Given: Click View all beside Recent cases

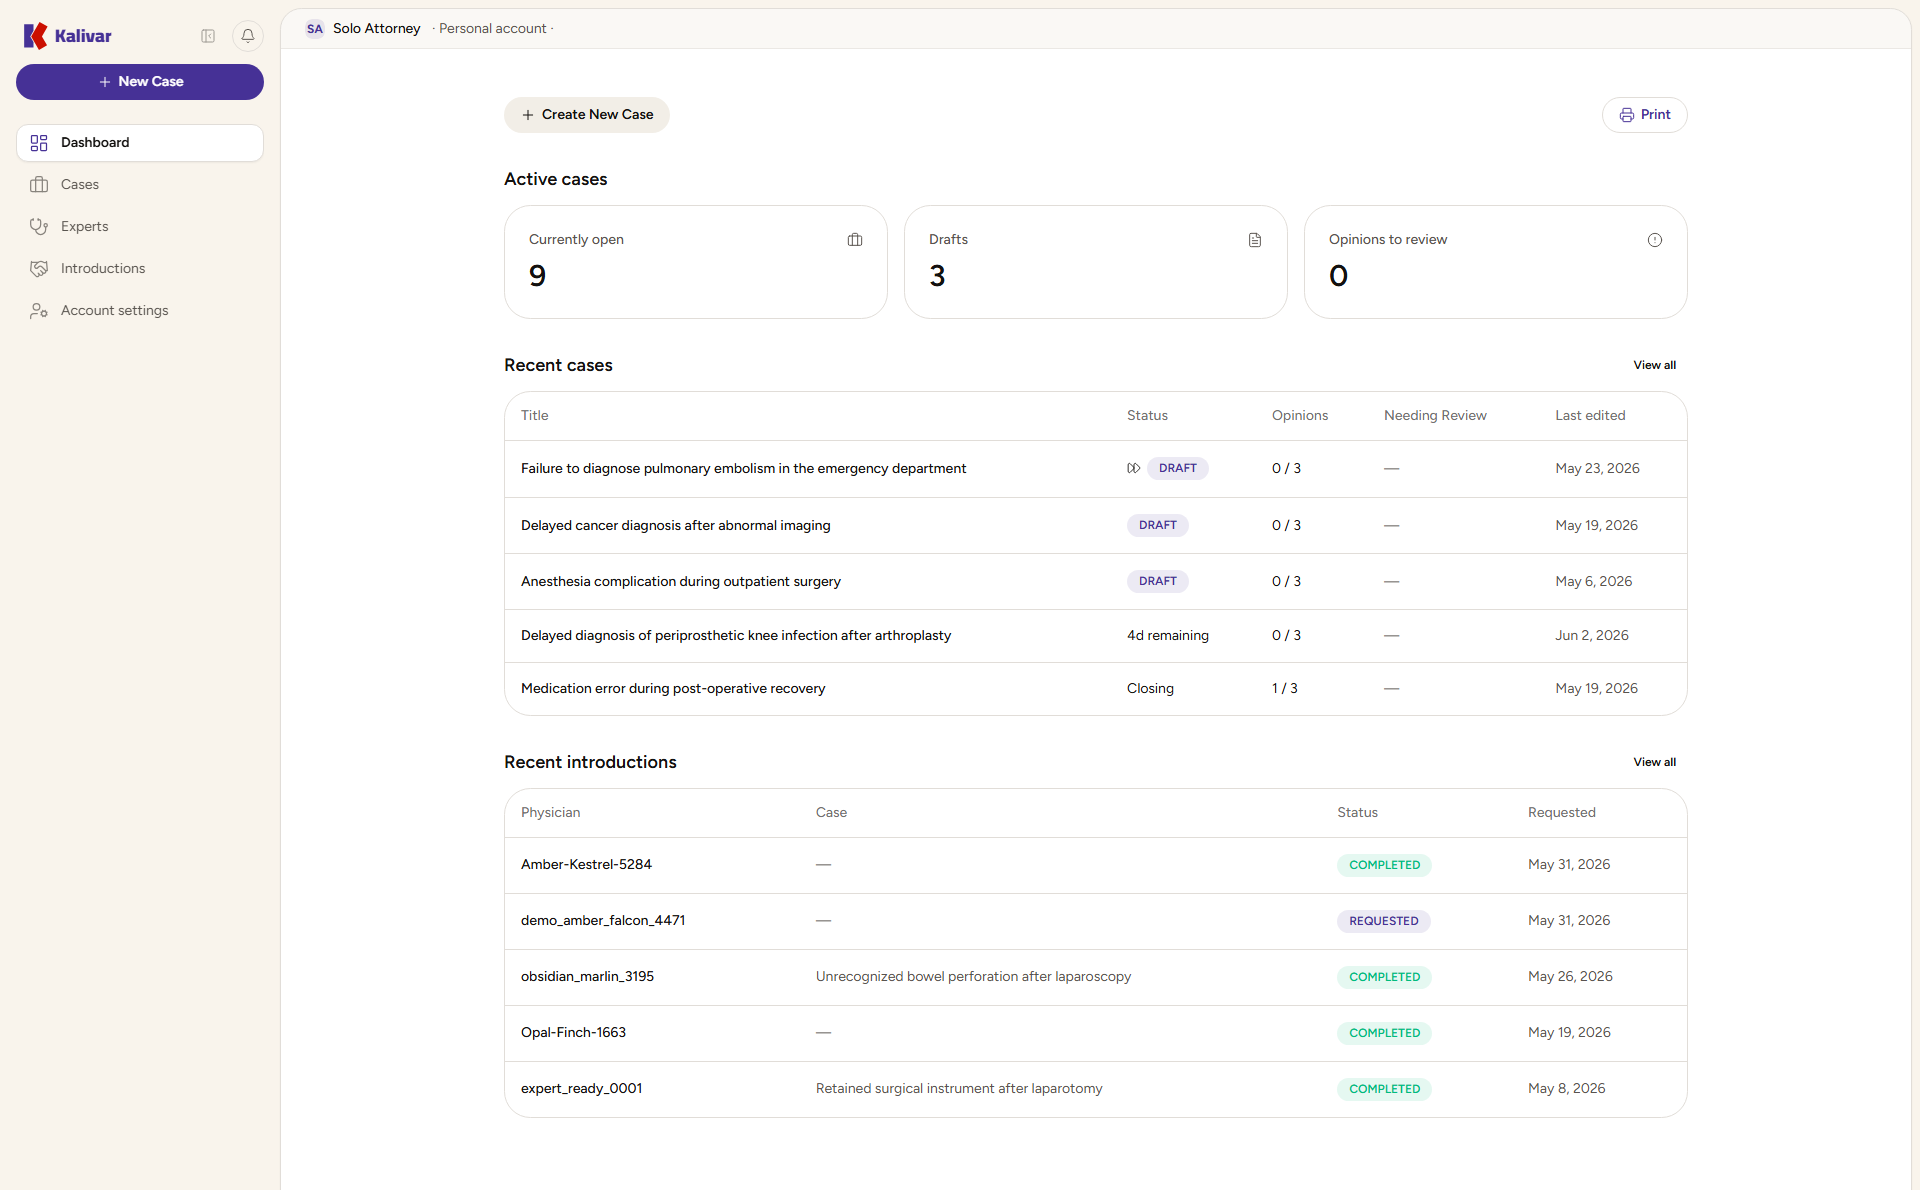Looking at the screenshot, I should tap(1655, 366).
